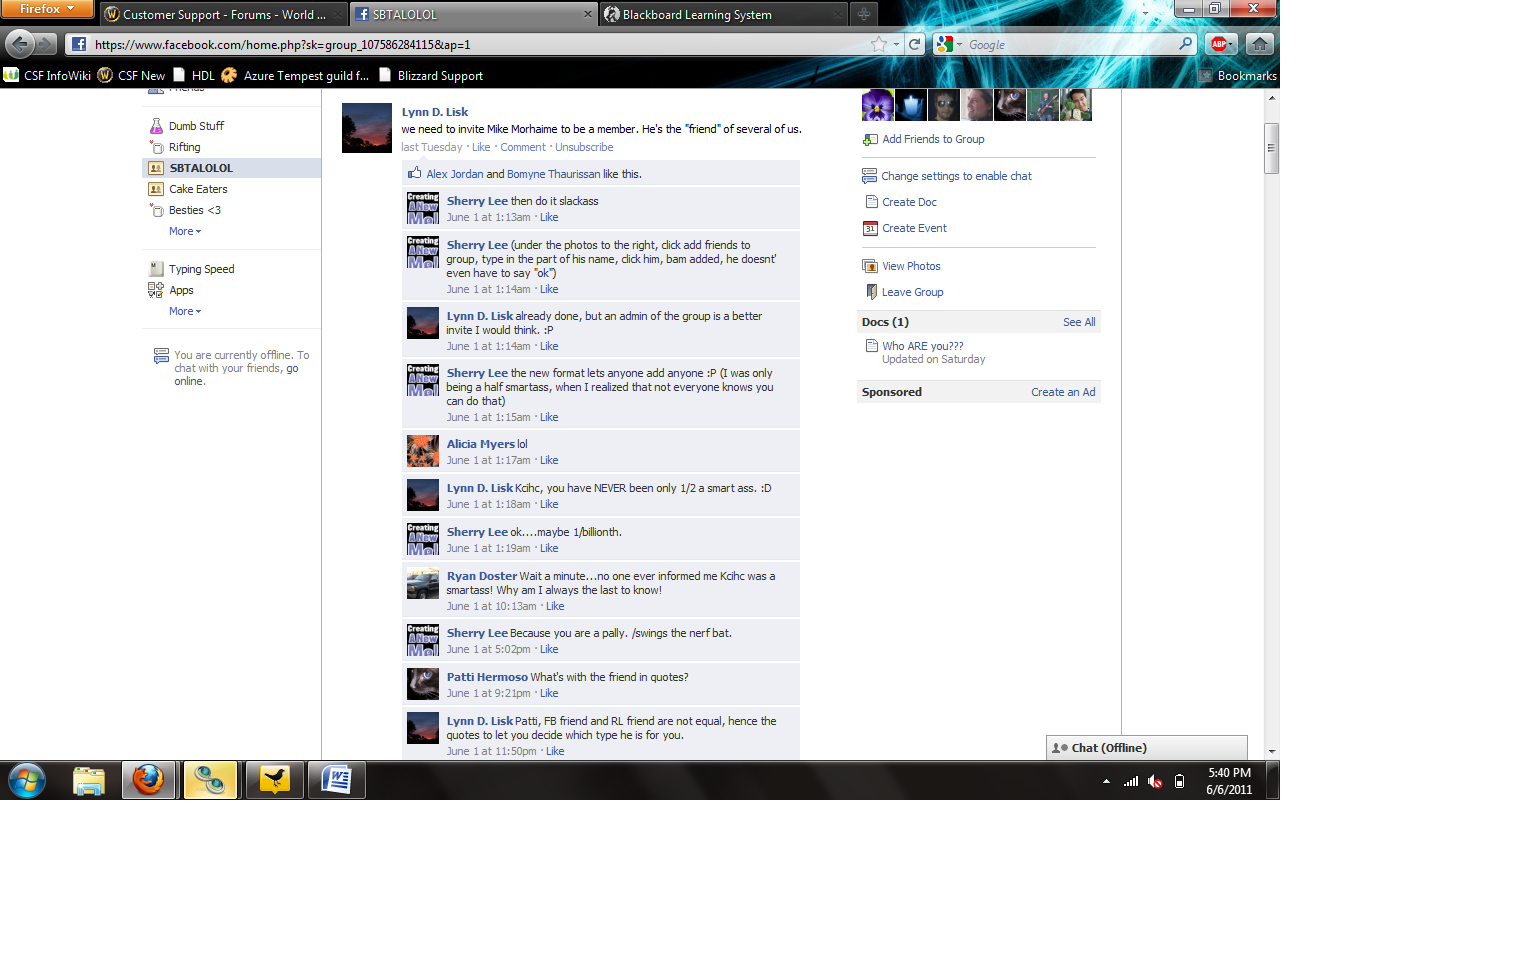The height and width of the screenshot is (960, 1536).
Task: Open Rifting group in sidebar
Action: tap(185, 147)
